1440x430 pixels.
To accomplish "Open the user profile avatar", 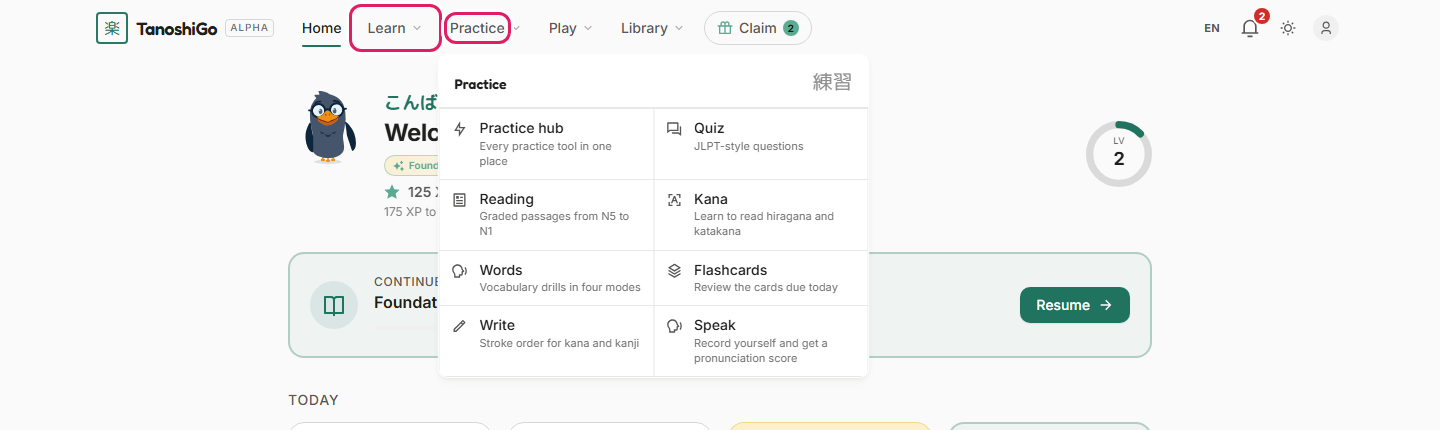I will point(1326,28).
